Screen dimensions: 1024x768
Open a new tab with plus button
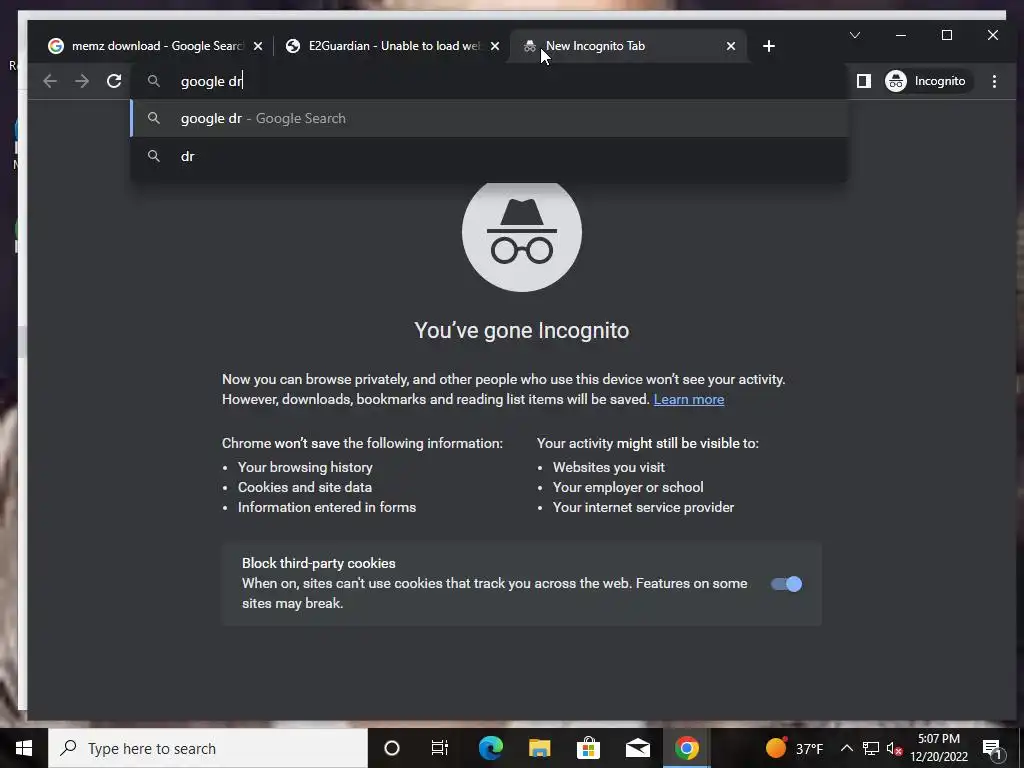(x=769, y=46)
